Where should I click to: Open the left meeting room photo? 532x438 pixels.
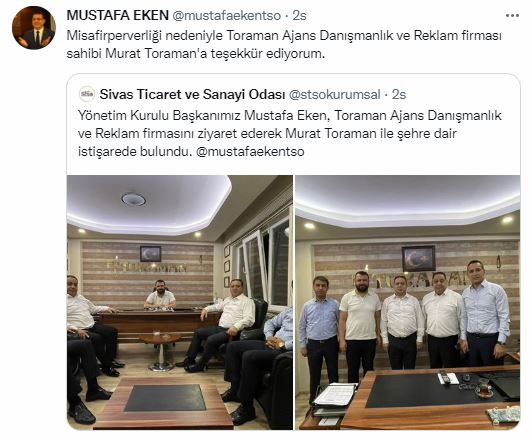[x=180, y=302]
